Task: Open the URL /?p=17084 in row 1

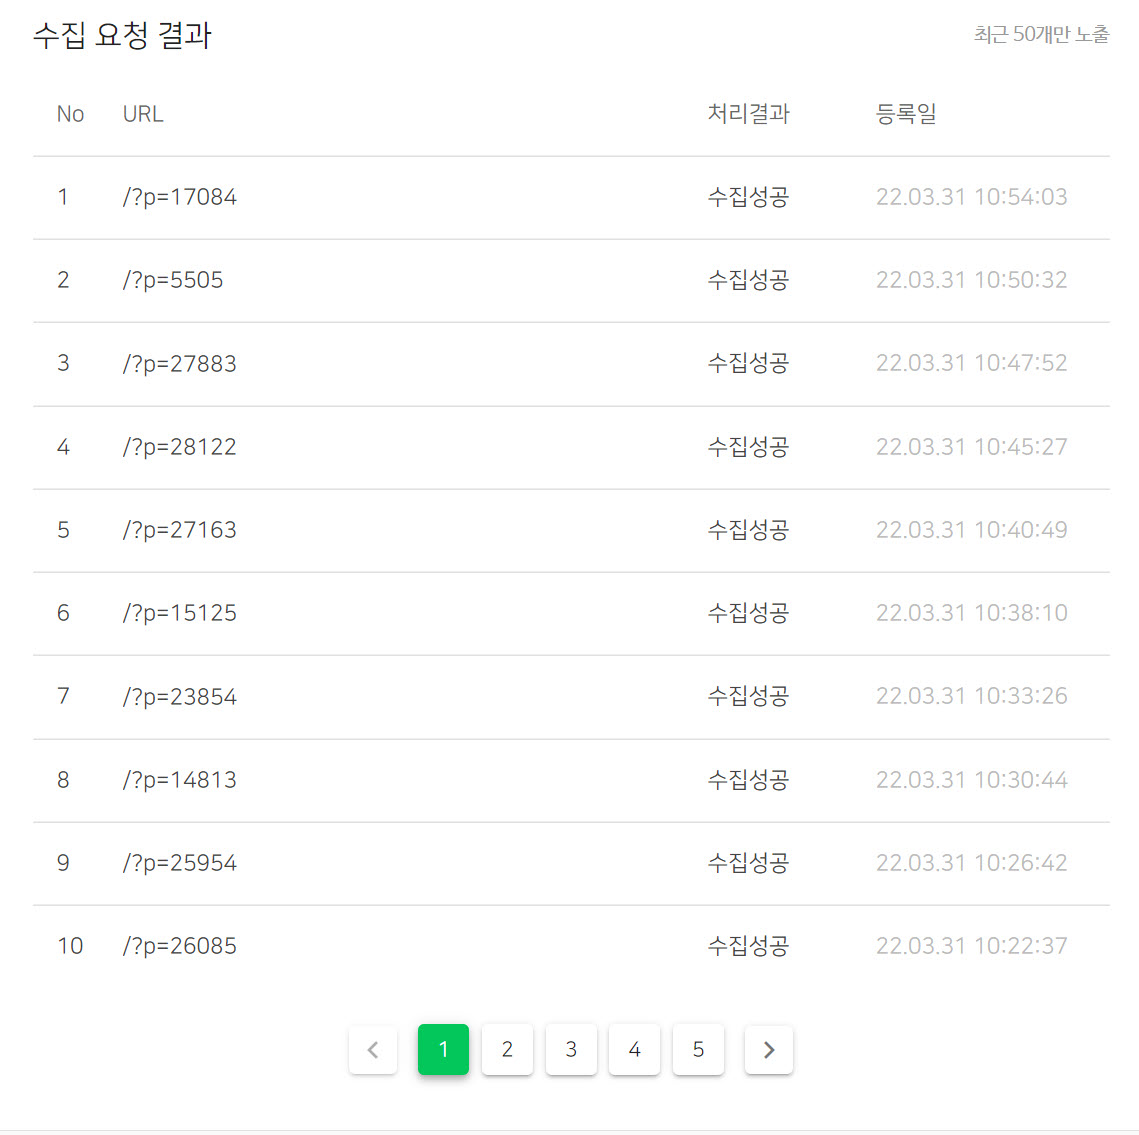Action: [x=179, y=197]
